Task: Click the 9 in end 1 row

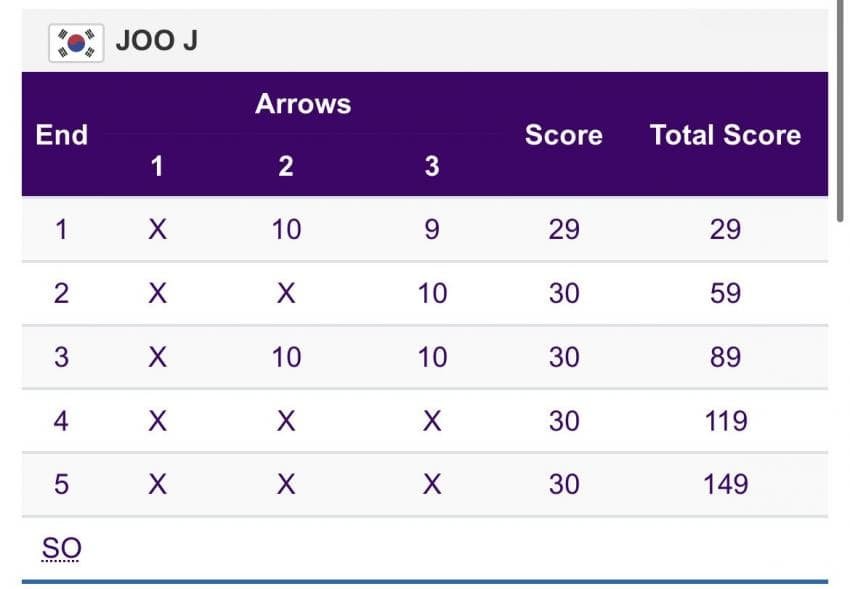Action: [432, 230]
